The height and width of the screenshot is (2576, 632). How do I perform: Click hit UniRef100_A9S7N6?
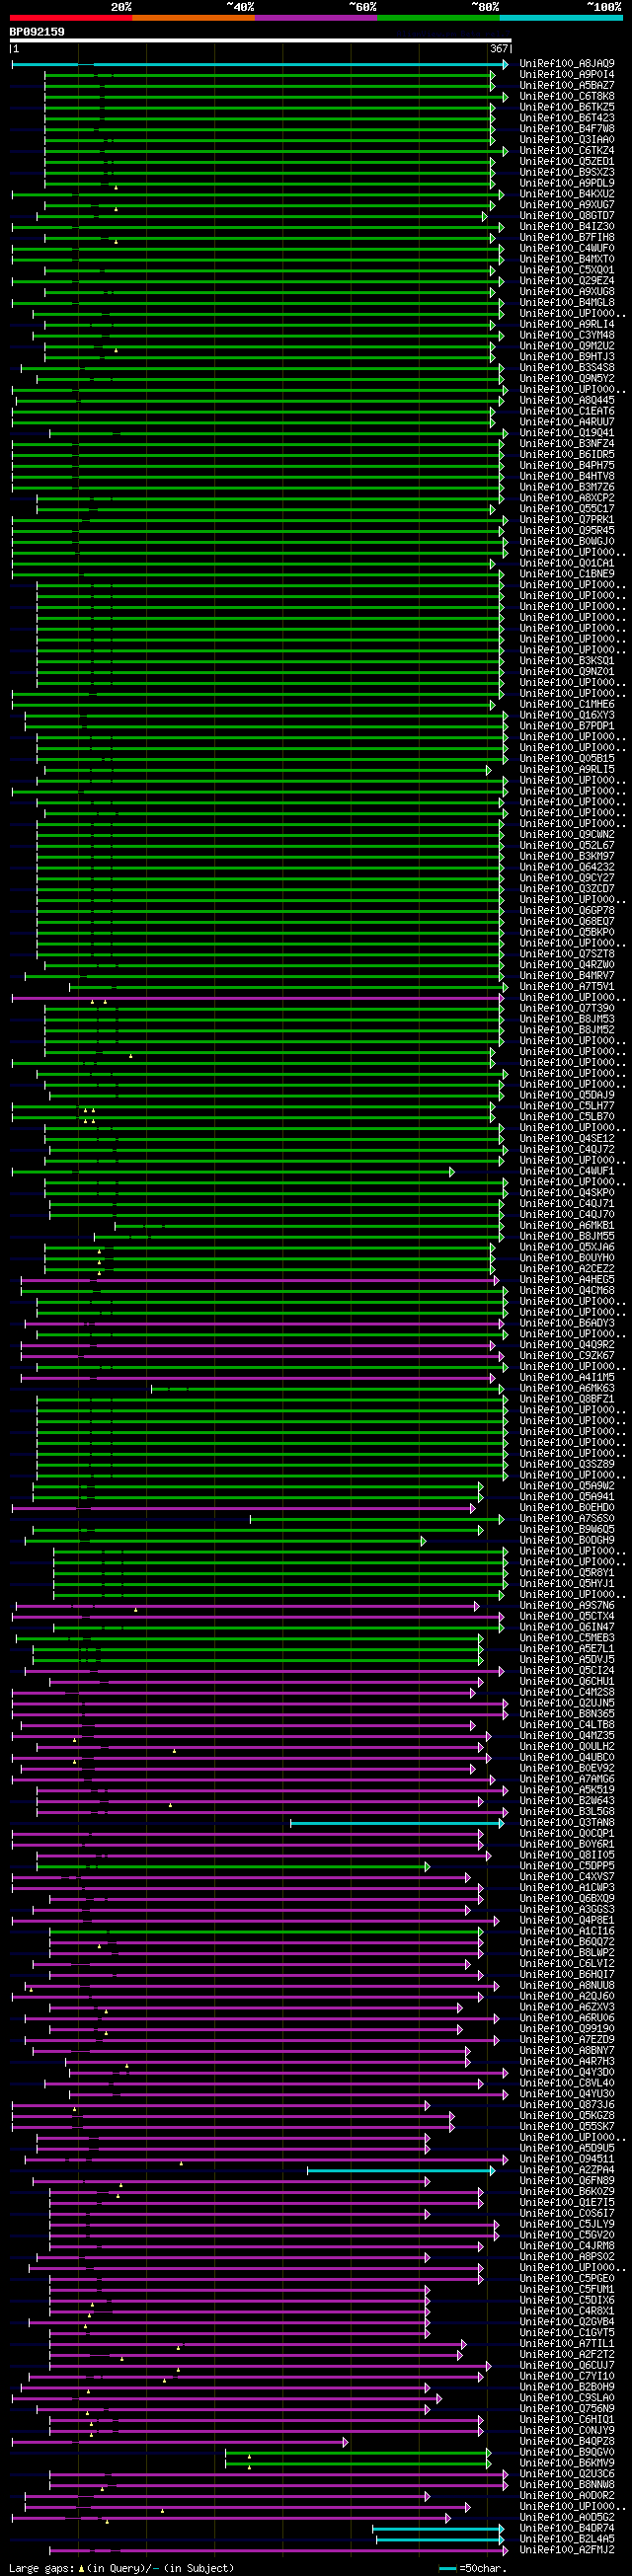point(567,1606)
